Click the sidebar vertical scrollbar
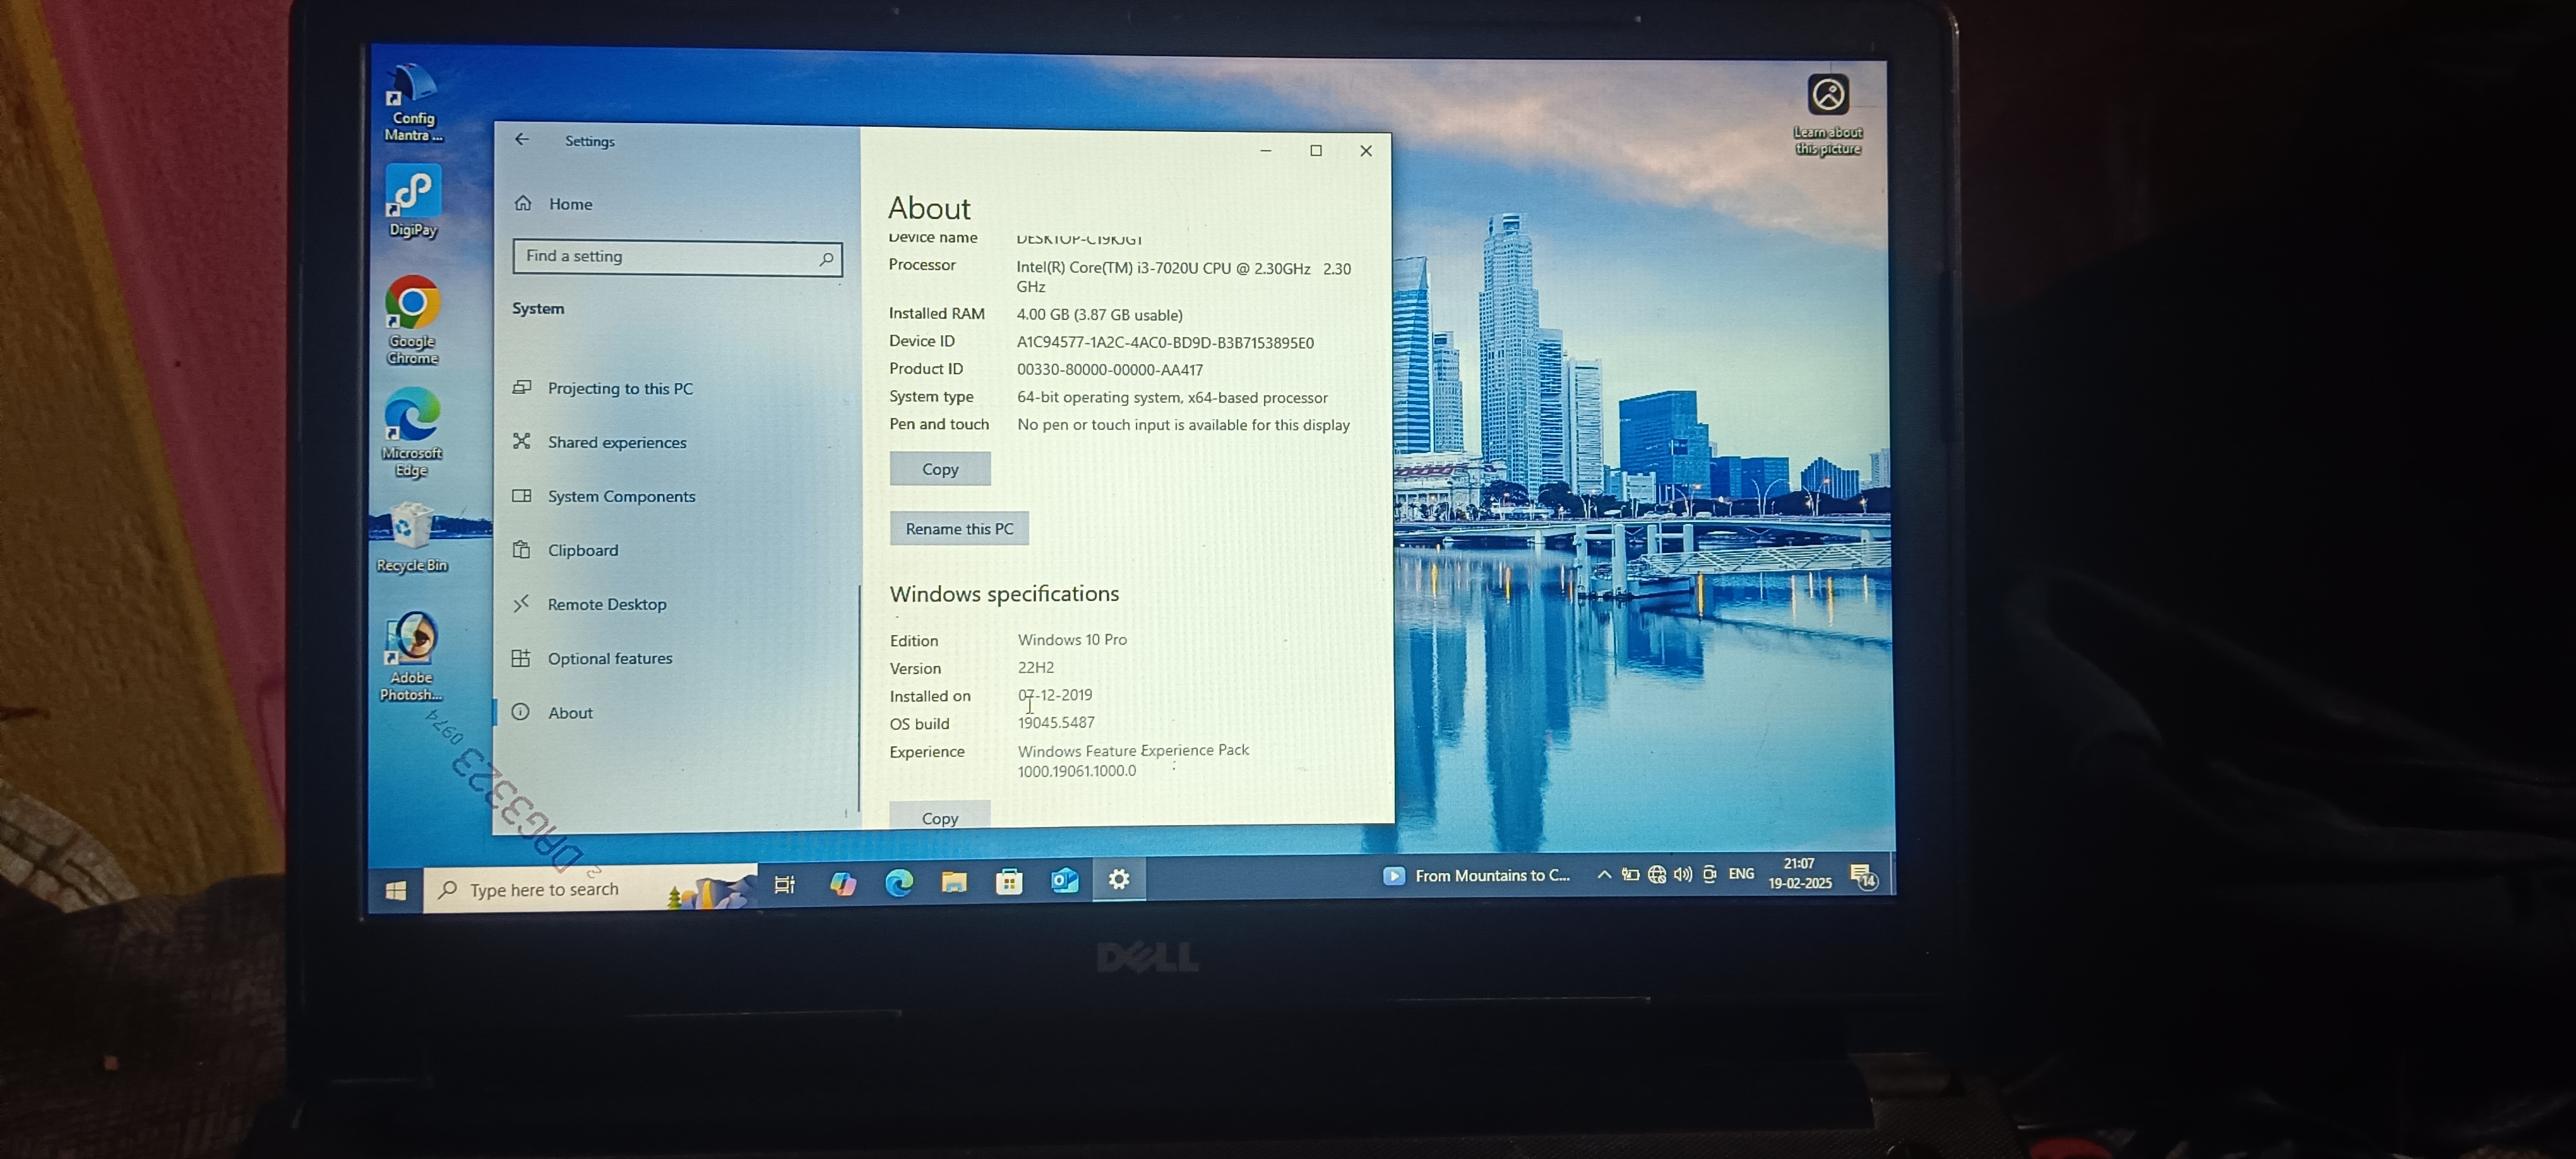The image size is (2576, 1159). [859, 700]
